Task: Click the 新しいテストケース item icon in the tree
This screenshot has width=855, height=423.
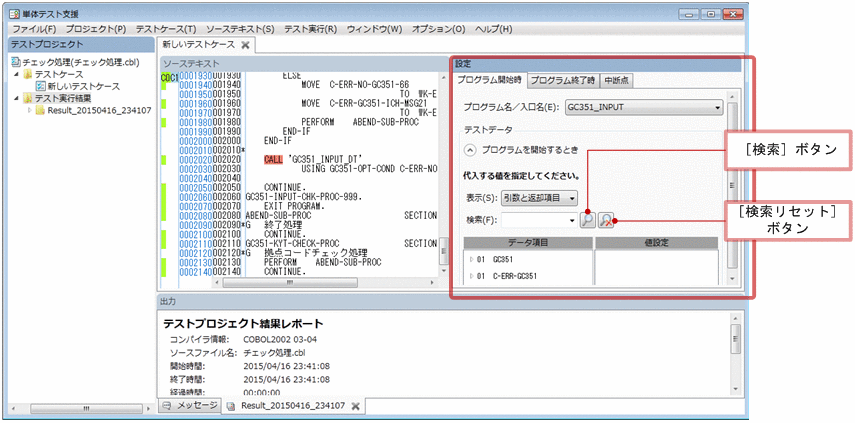Action: click(x=40, y=86)
